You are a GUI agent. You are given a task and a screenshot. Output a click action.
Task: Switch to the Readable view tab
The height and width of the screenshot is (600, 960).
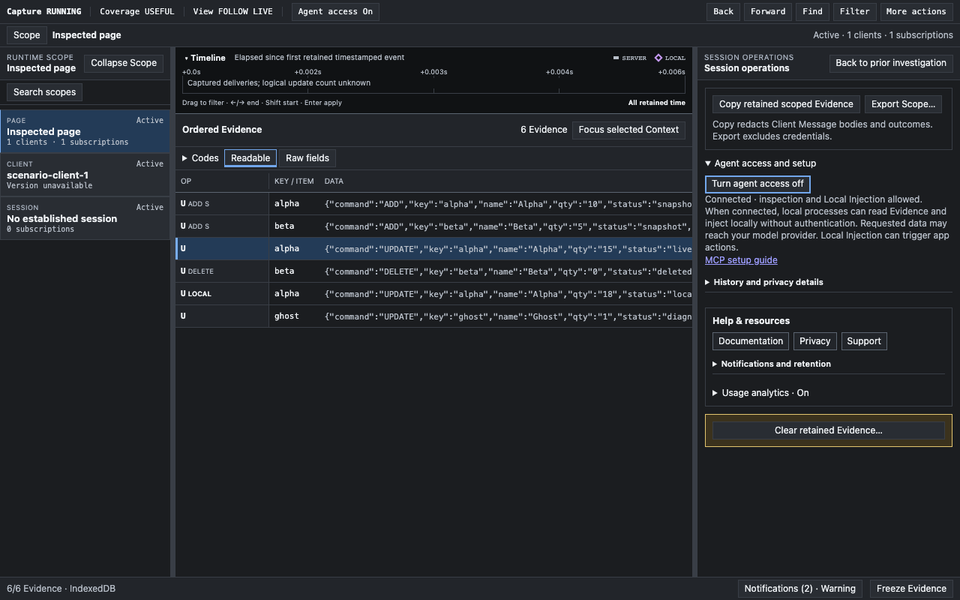[x=250, y=158]
